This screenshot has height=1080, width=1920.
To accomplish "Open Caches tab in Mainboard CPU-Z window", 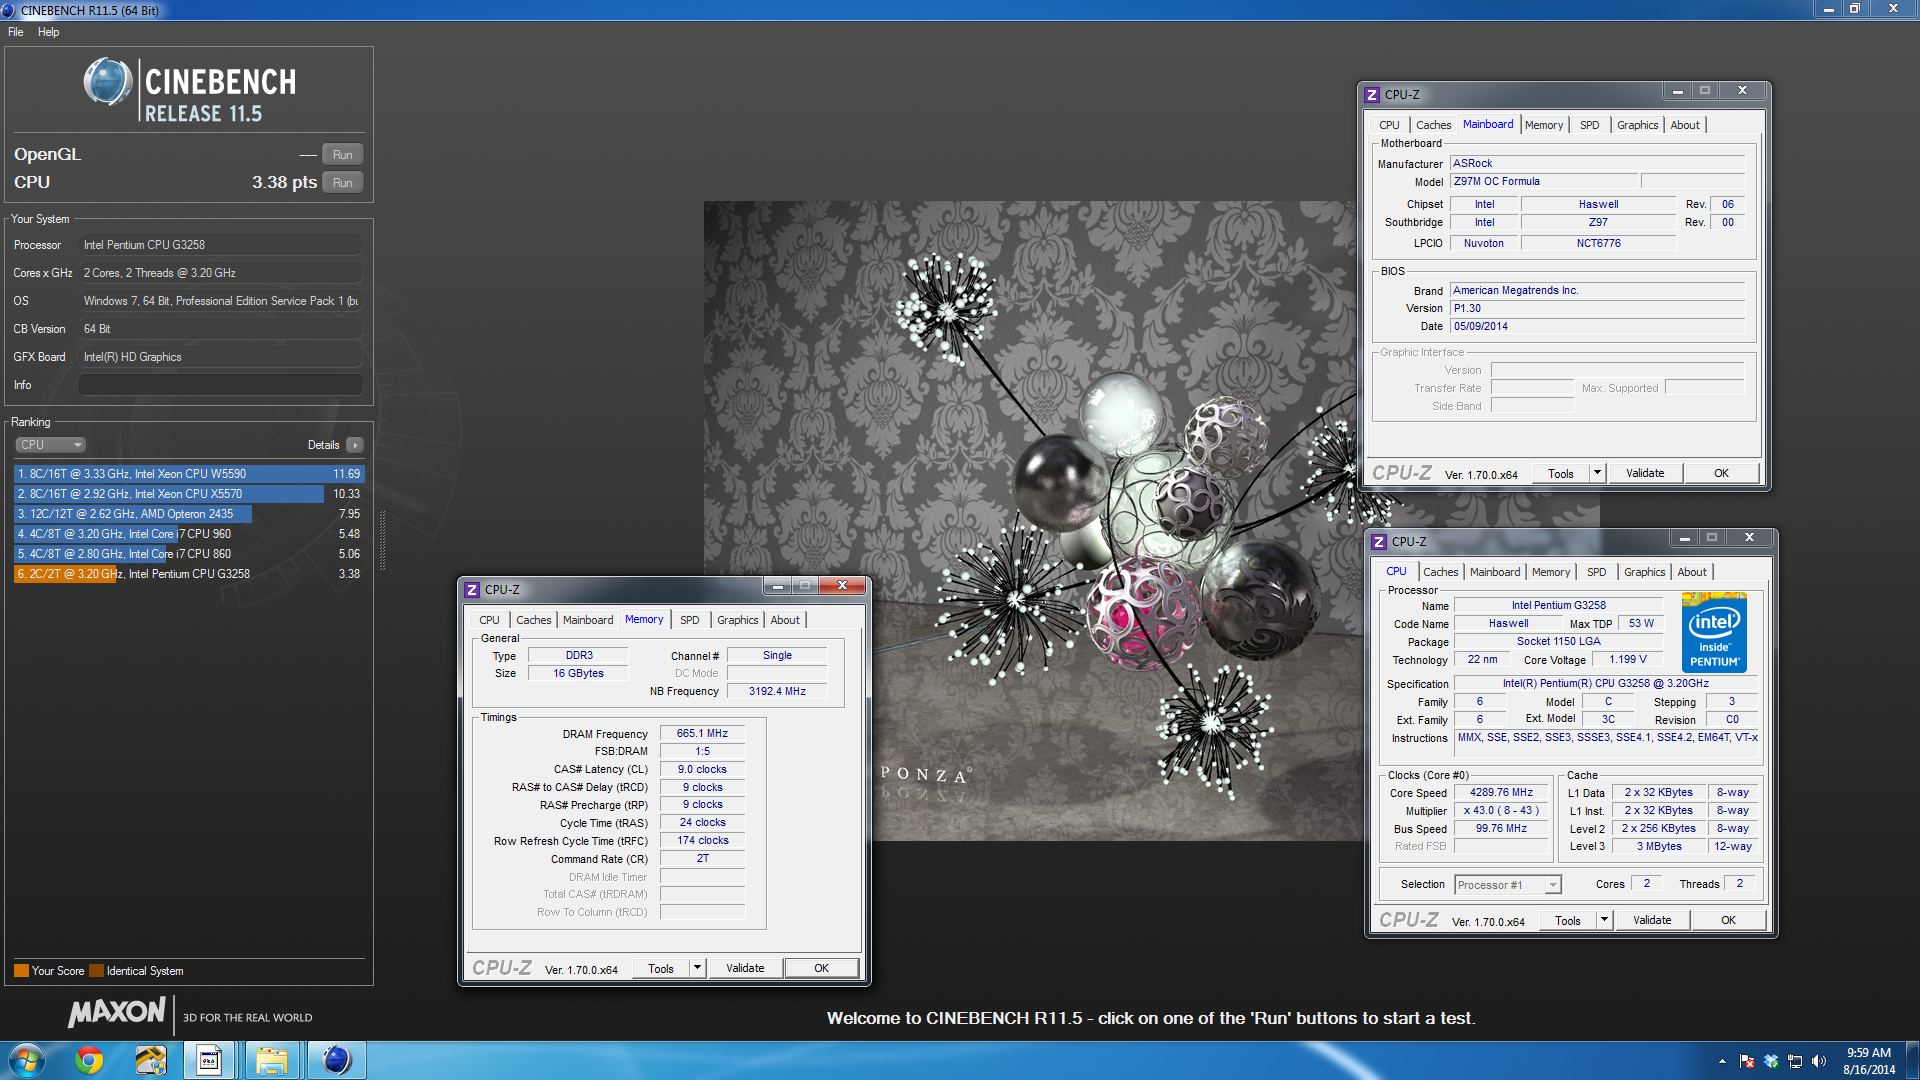I will (x=1434, y=125).
